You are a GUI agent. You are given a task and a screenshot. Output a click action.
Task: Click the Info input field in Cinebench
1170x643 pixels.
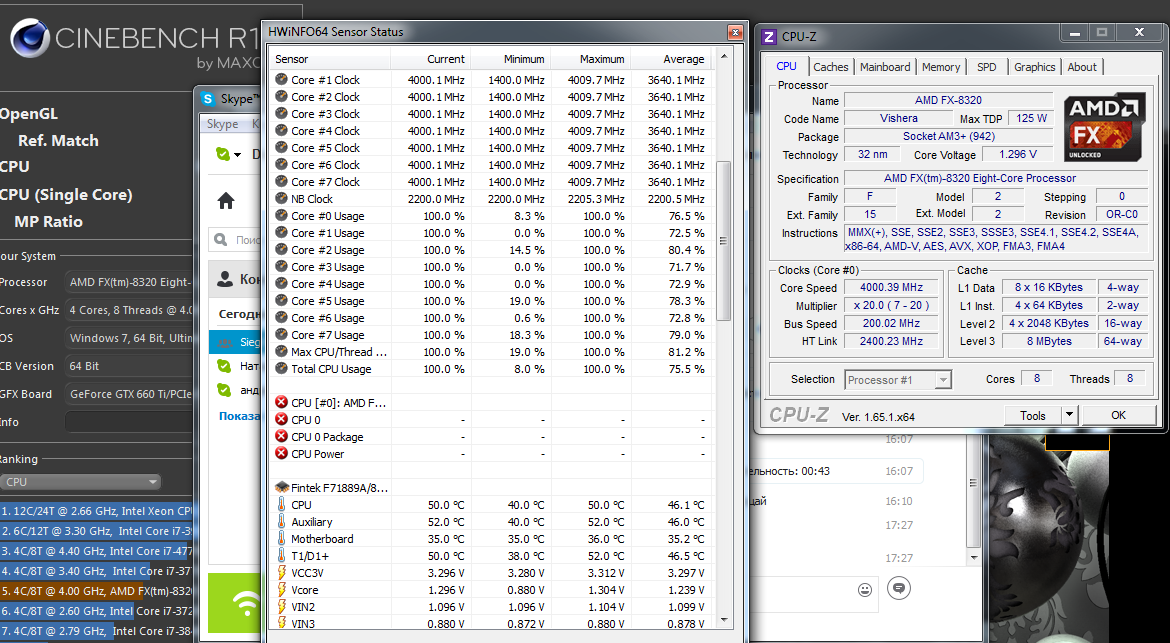point(128,422)
